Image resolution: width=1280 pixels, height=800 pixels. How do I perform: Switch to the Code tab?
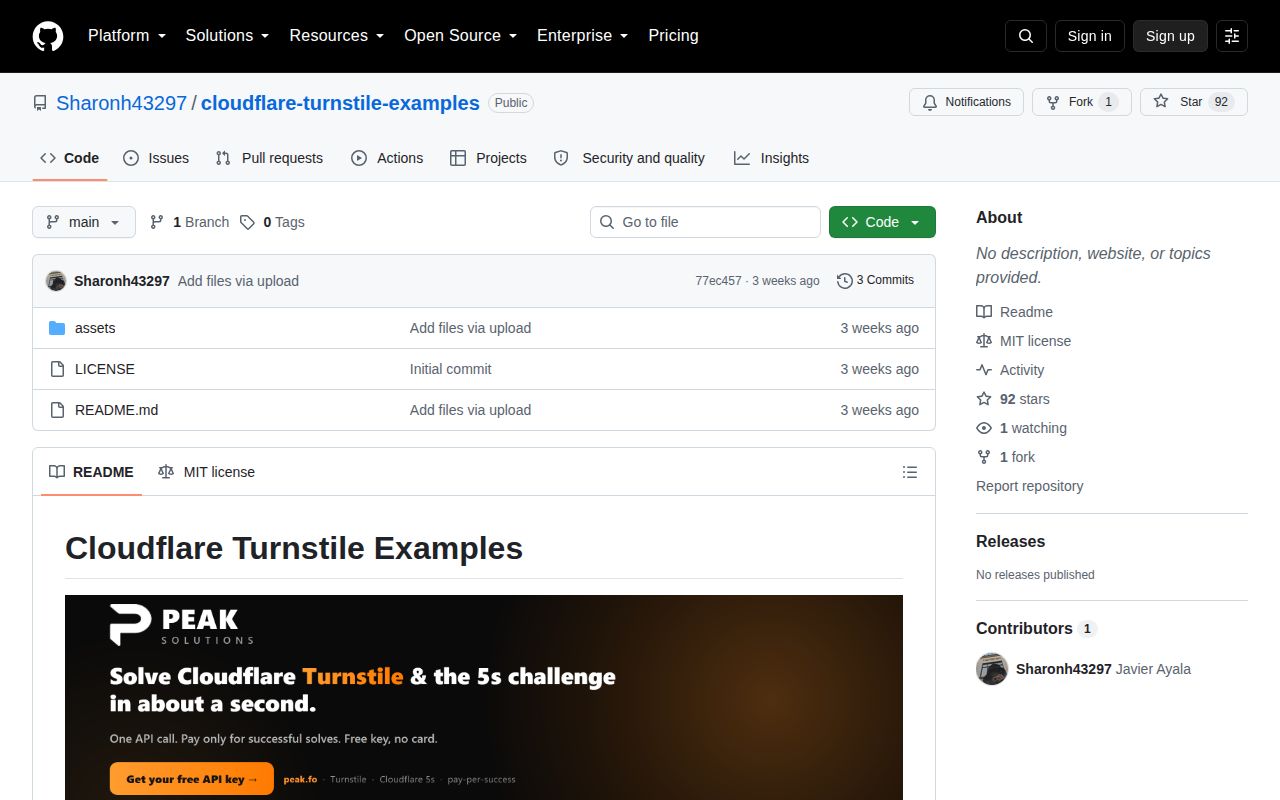(x=70, y=158)
